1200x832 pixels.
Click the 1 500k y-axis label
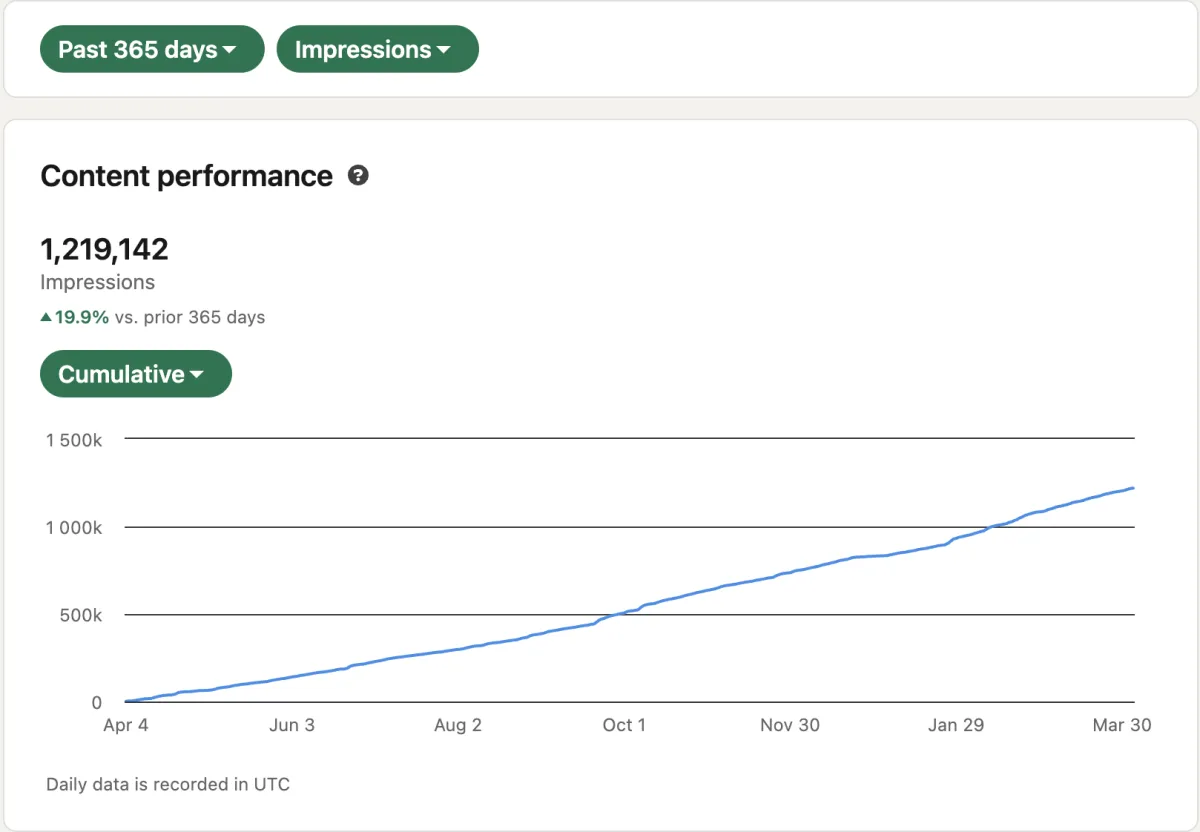[73, 439]
